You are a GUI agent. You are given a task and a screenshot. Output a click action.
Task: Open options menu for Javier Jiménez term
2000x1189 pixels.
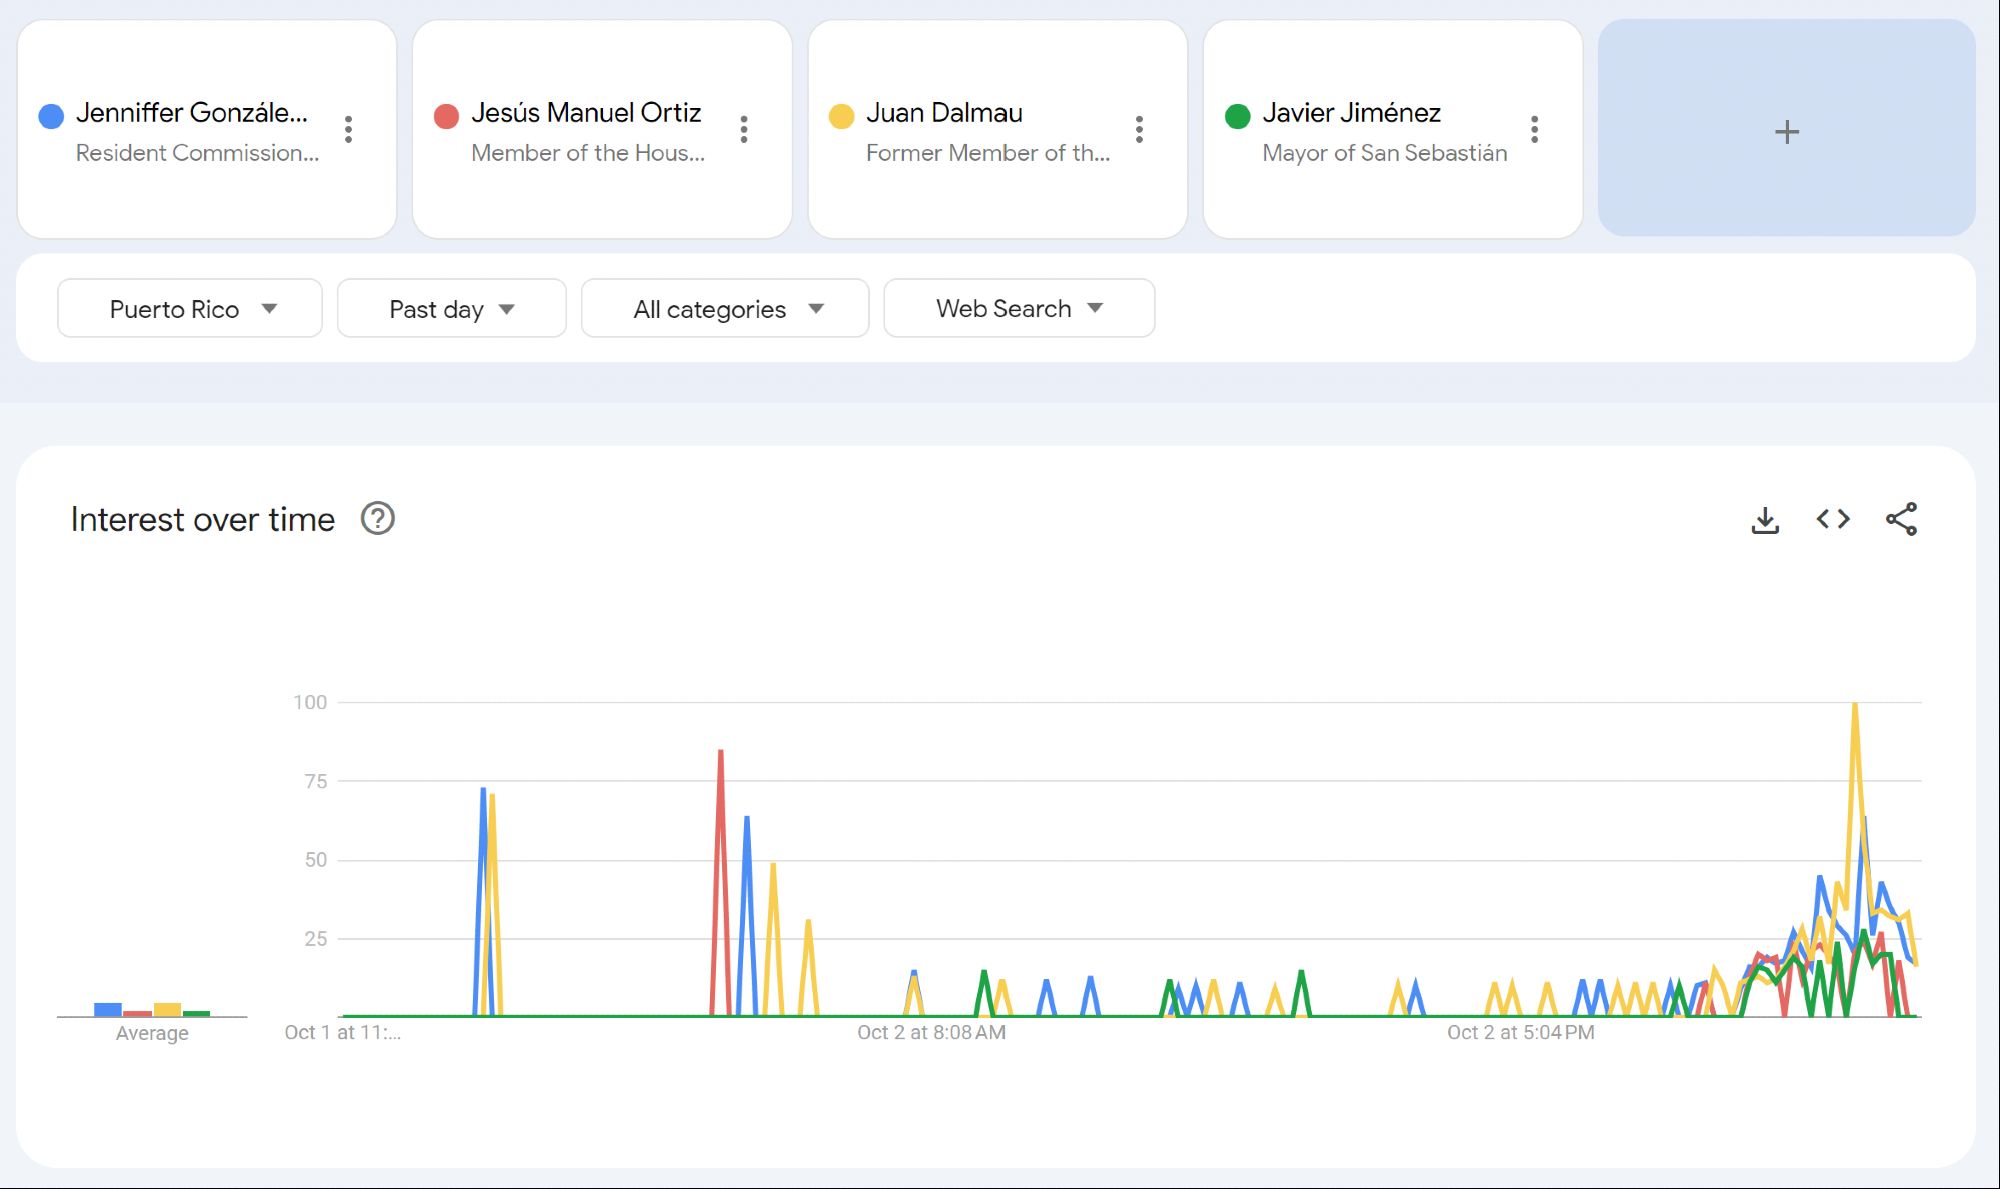coord(1534,129)
